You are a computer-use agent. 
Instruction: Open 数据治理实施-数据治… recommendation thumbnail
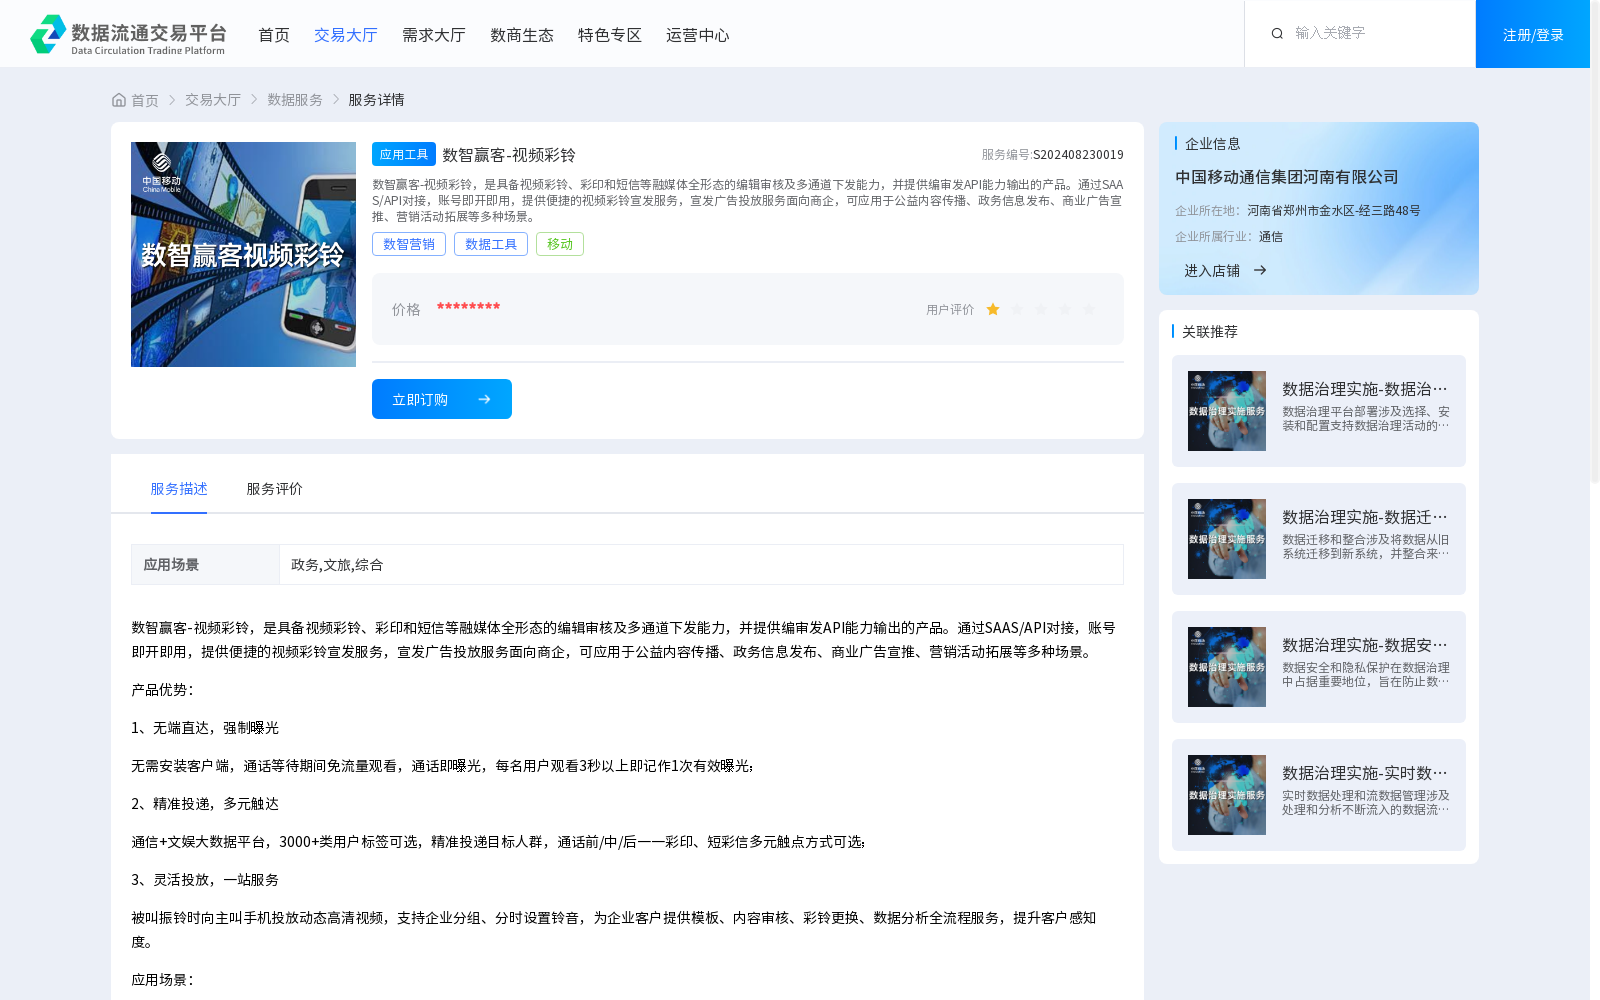pyautogui.click(x=1227, y=411)
